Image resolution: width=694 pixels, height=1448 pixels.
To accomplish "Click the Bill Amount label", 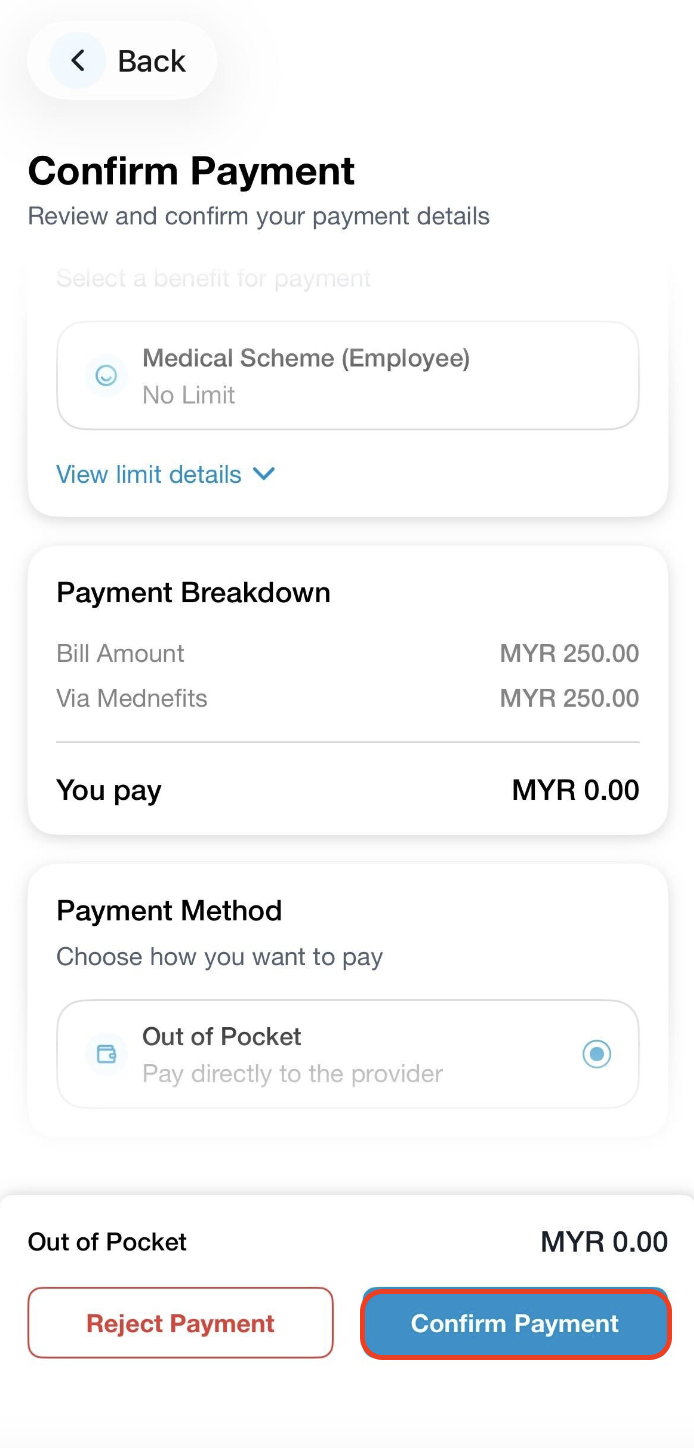I will (120, 654).
